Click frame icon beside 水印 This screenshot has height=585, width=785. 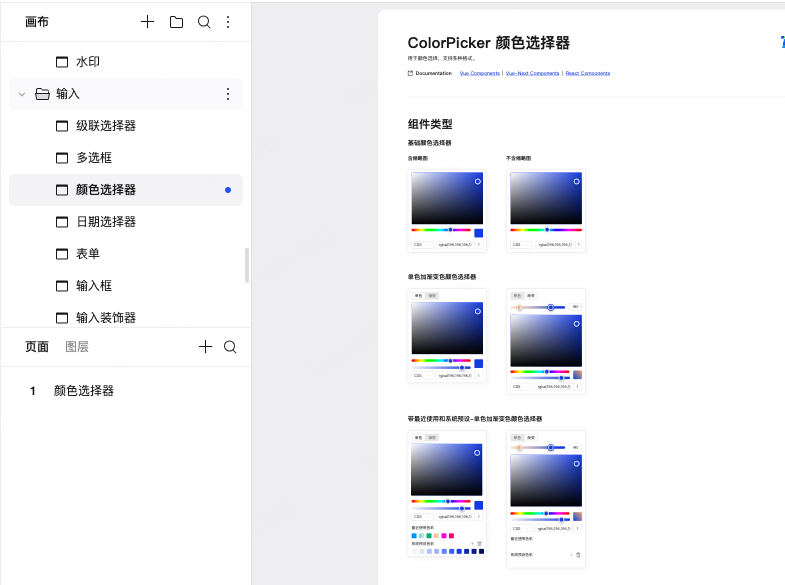(62, 62)
